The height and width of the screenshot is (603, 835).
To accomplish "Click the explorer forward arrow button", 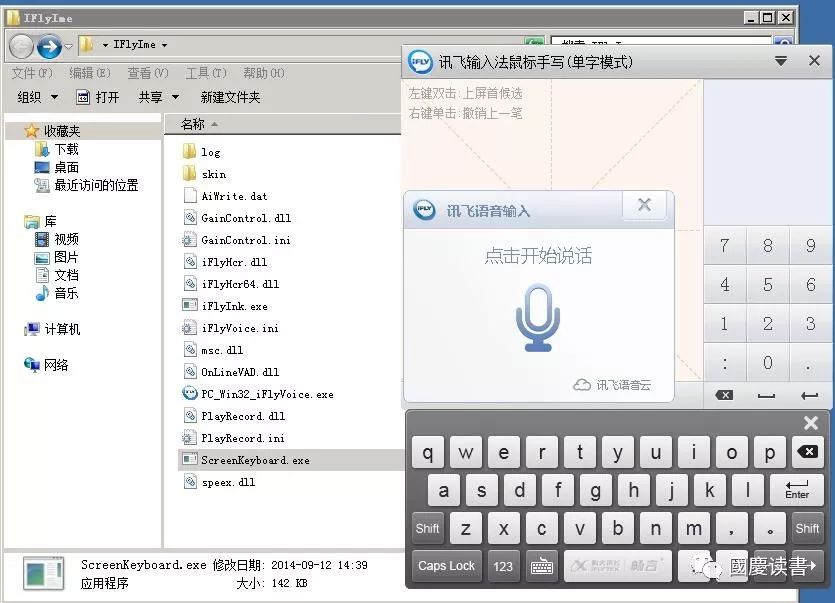I will [49, 46].
